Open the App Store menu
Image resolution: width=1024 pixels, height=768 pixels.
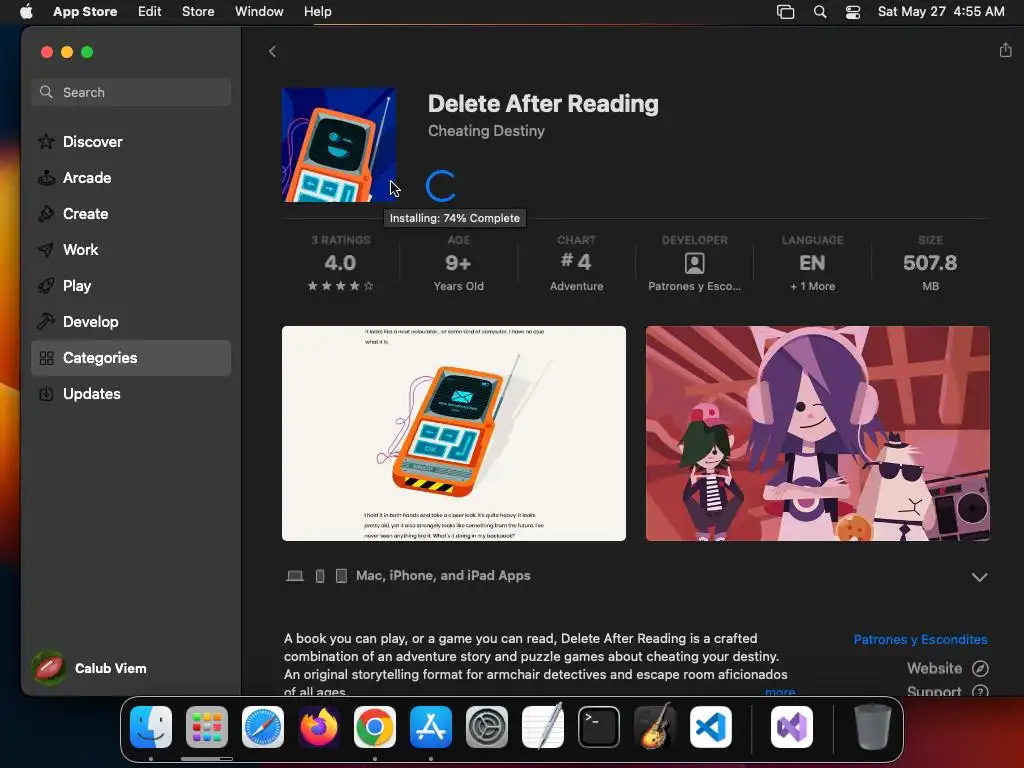pyautogui.click(x=85, y=11)
